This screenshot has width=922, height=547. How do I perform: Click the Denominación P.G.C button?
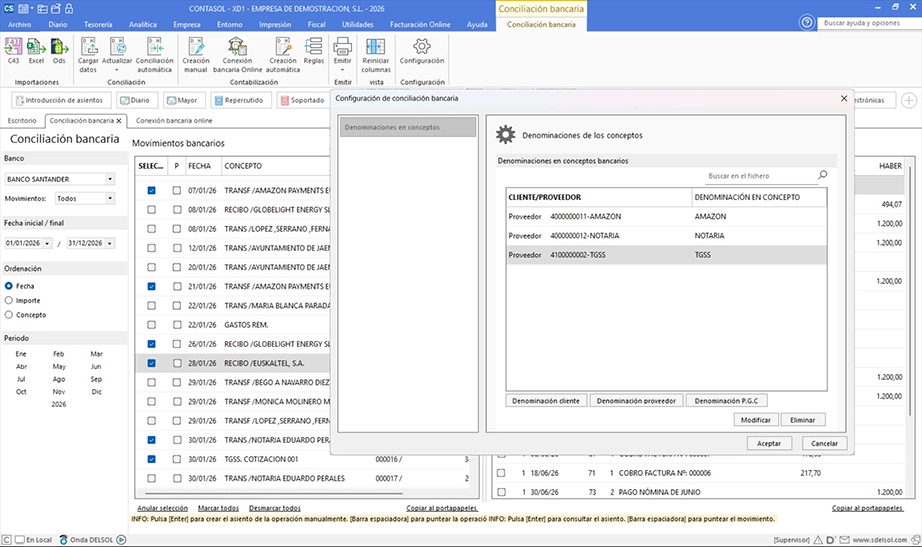click(x=726, y=401)
